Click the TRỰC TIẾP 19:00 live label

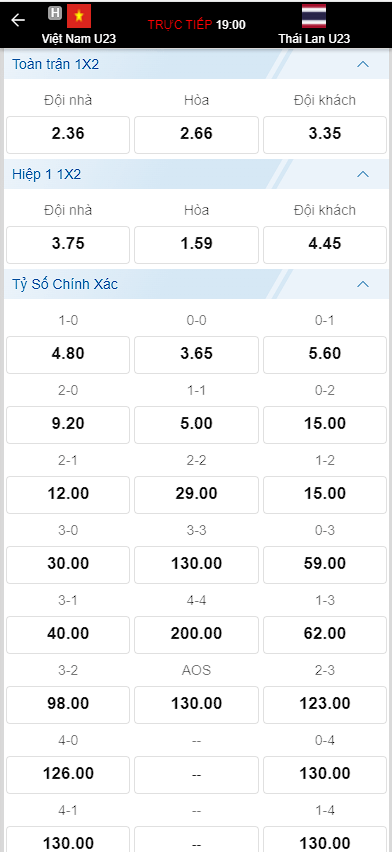point(196,24)
